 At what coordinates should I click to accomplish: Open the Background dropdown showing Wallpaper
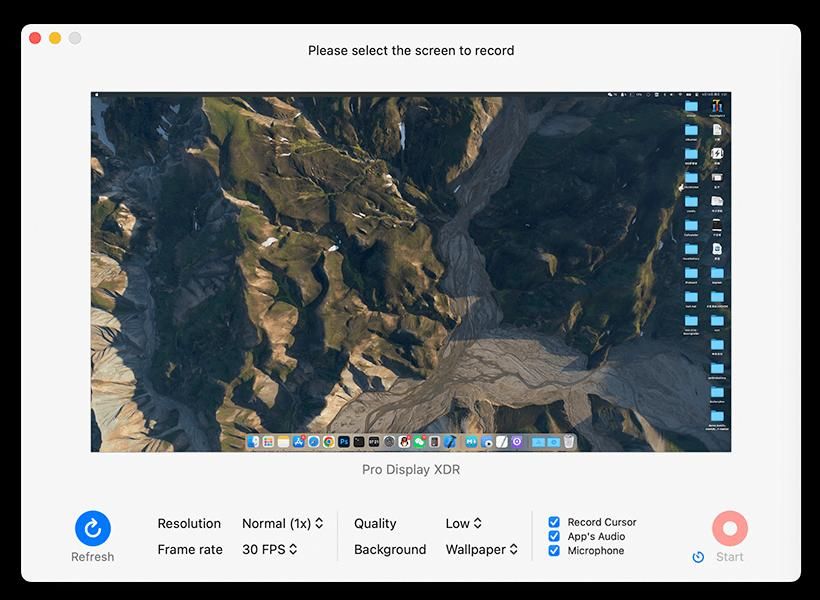pyautogui.click(x=482, y=549)
